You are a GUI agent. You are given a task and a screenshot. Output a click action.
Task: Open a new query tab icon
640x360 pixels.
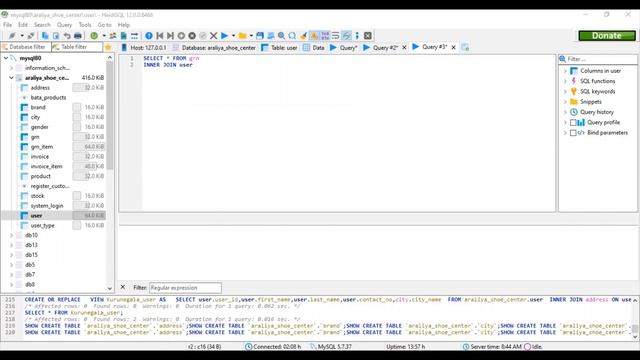465,47
